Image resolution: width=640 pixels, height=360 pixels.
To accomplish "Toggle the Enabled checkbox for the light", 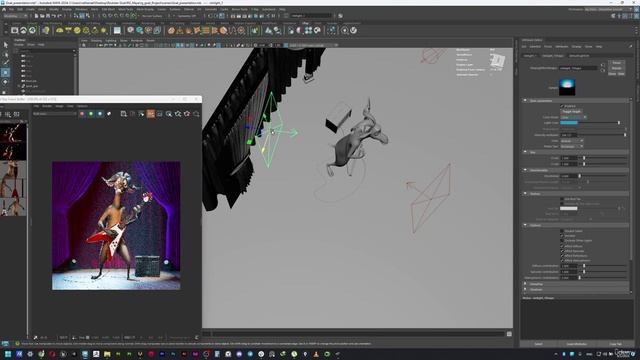I will 562,106.
